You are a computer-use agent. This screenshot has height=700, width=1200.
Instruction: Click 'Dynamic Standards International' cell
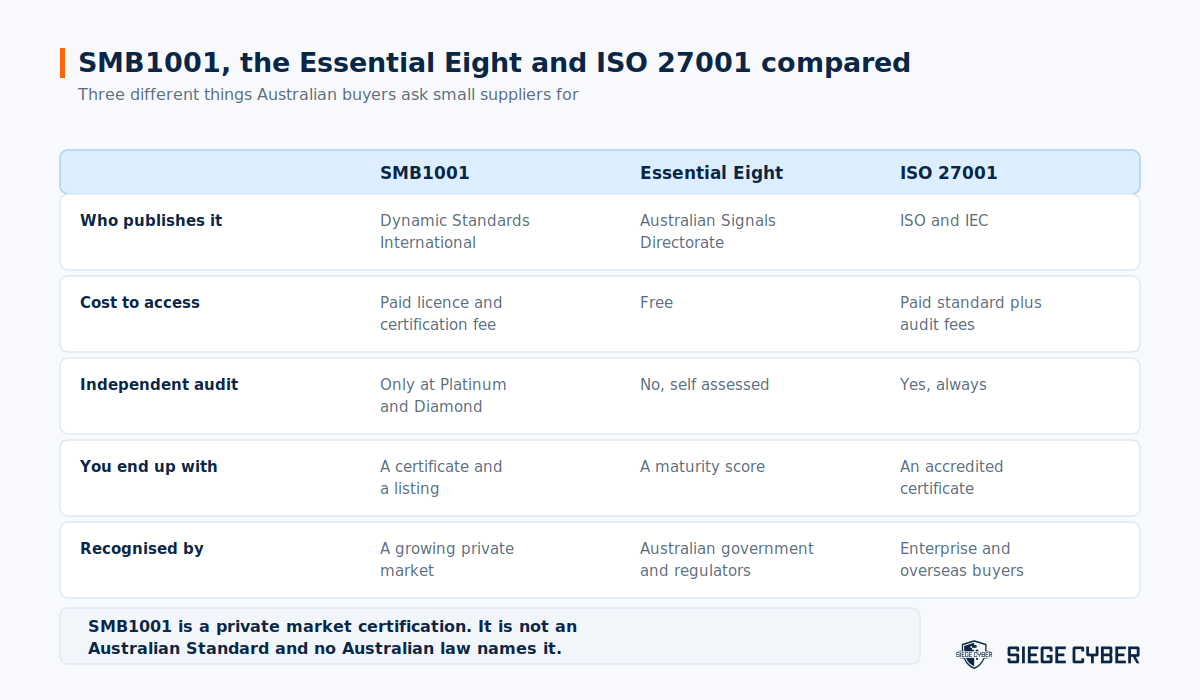tap(455, 232)
